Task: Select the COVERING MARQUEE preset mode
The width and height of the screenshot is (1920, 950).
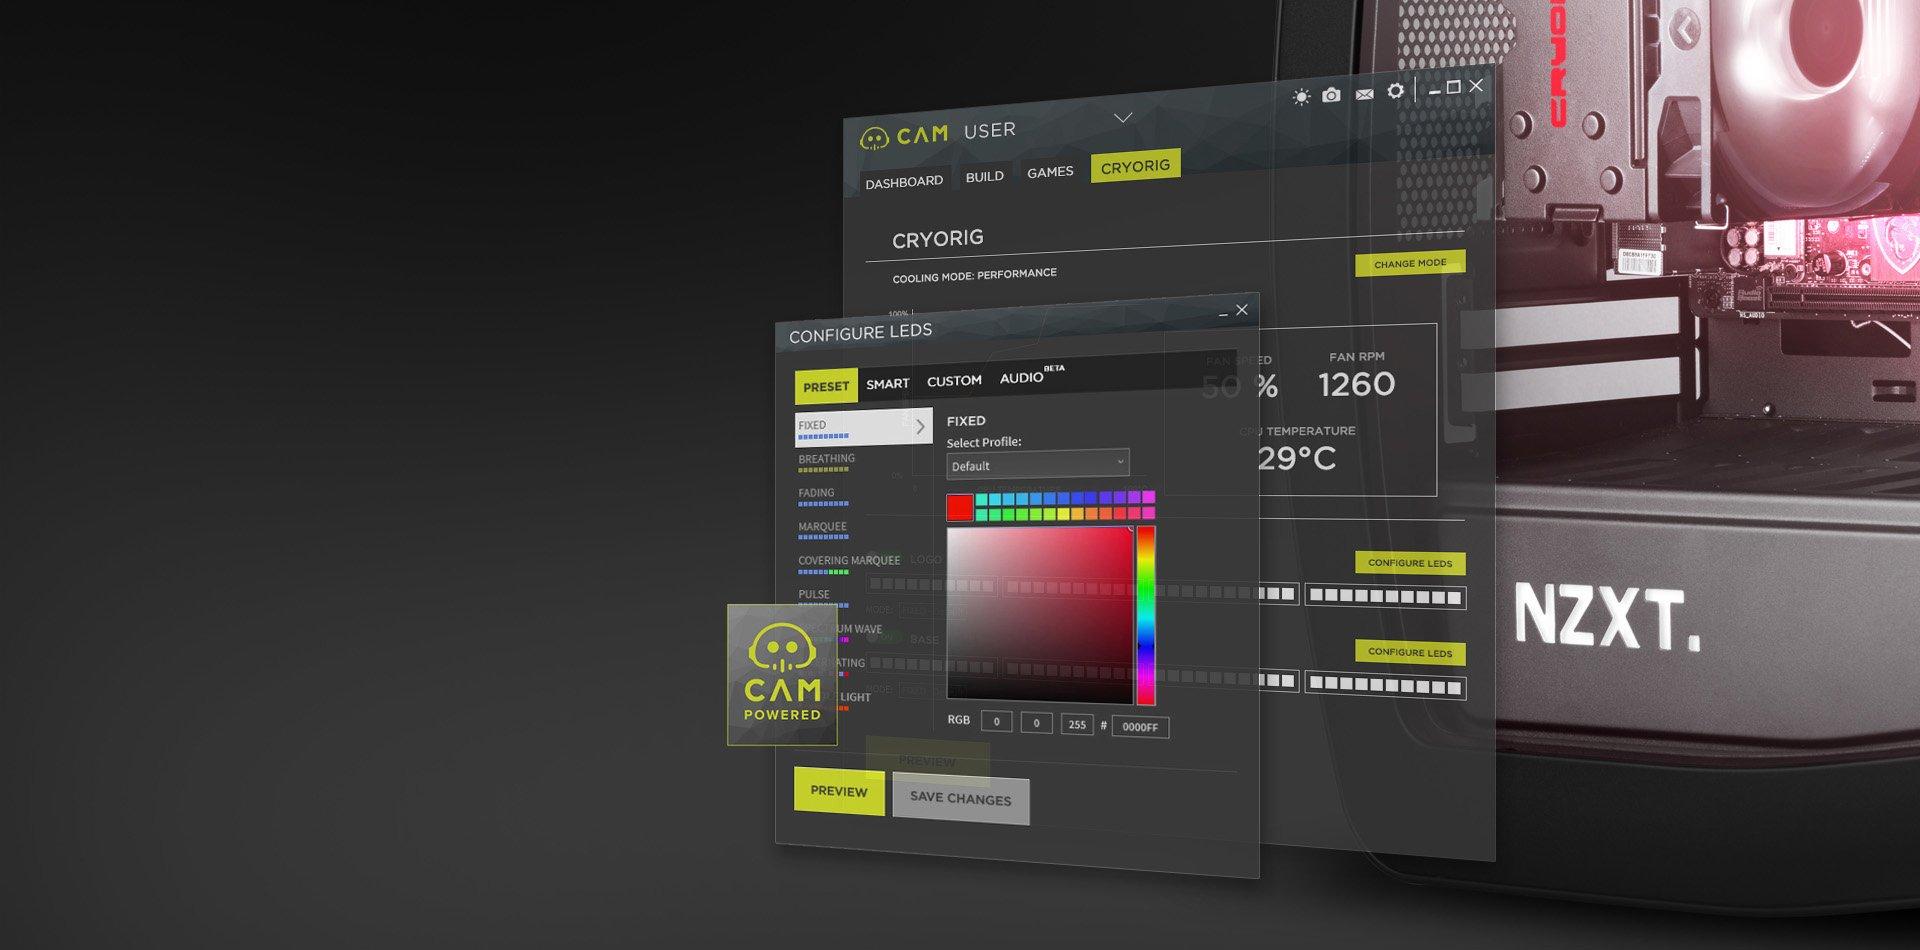Action: pos(849,564)
